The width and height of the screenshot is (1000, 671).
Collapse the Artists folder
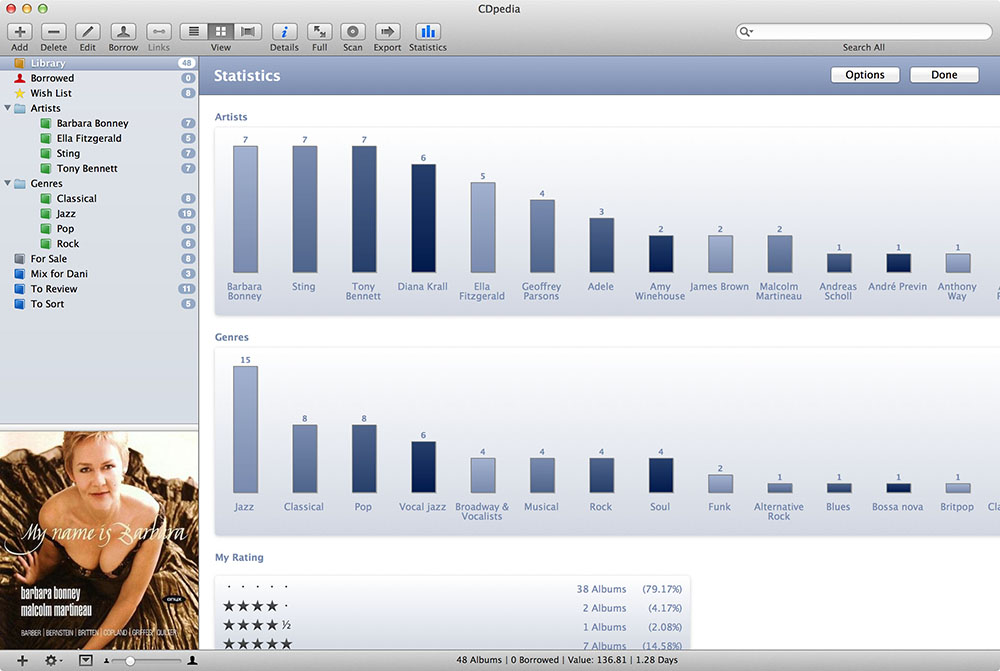click(x=8, y=108)
